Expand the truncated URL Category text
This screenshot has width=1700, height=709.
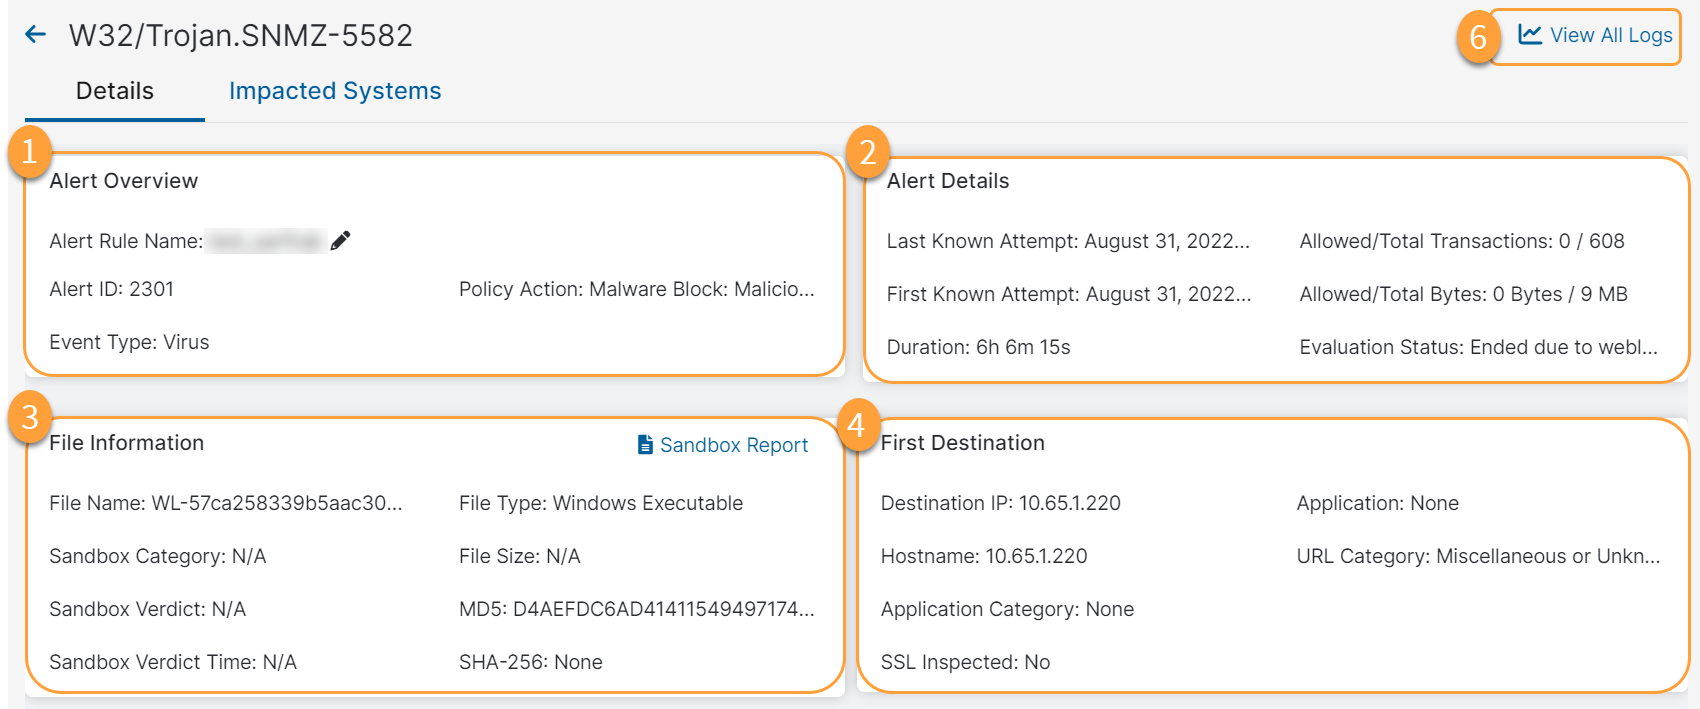1648,555
